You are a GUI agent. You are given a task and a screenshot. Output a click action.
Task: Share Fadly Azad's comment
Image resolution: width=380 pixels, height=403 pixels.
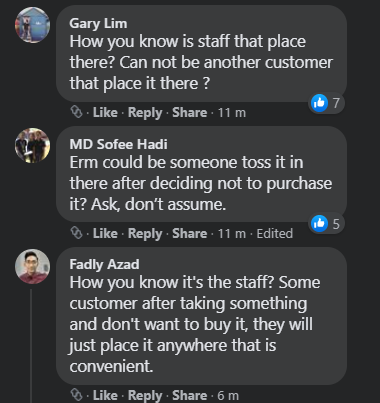[x=189, y=395]
